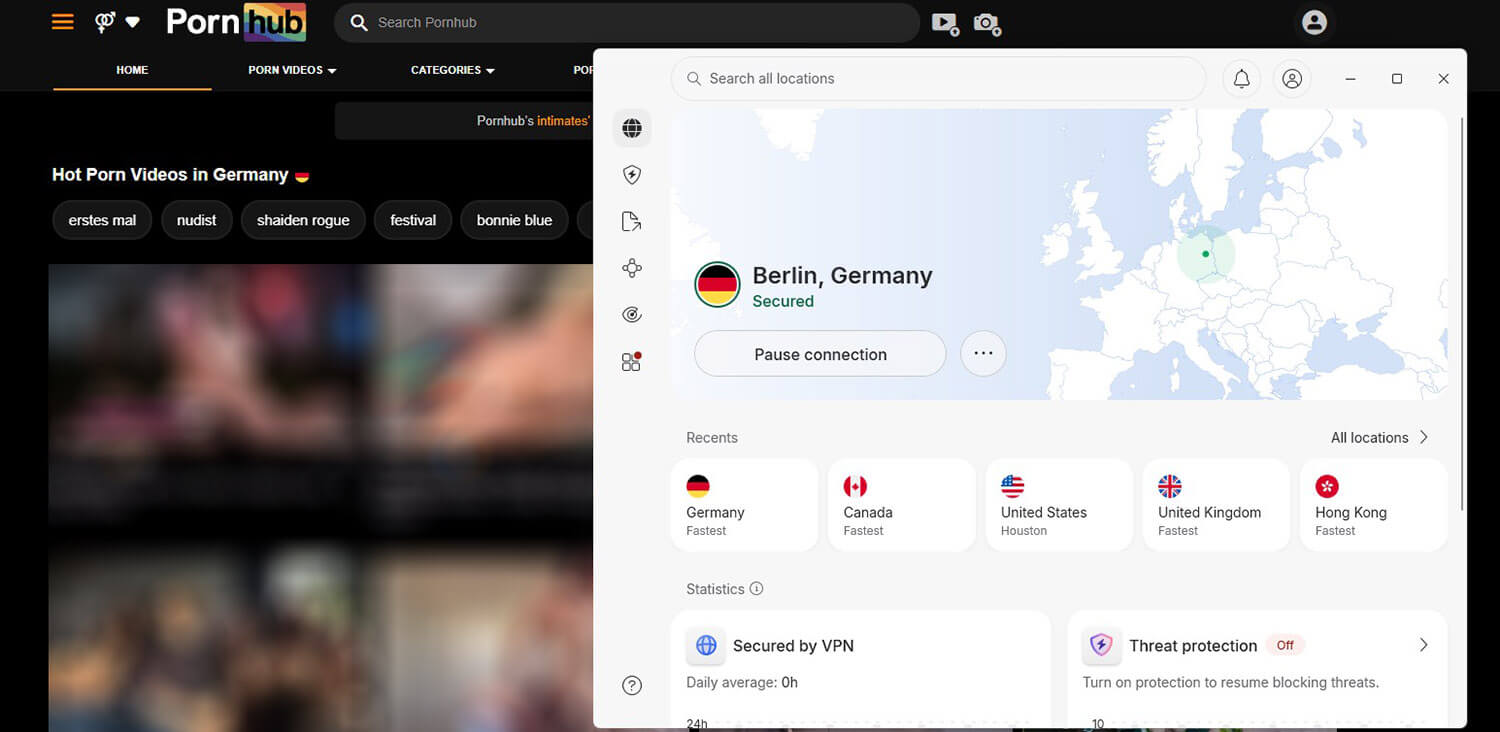Viewport: 1500px width, 732px height.
Task: Maximize the VPN window
Action: point(1397,79)
